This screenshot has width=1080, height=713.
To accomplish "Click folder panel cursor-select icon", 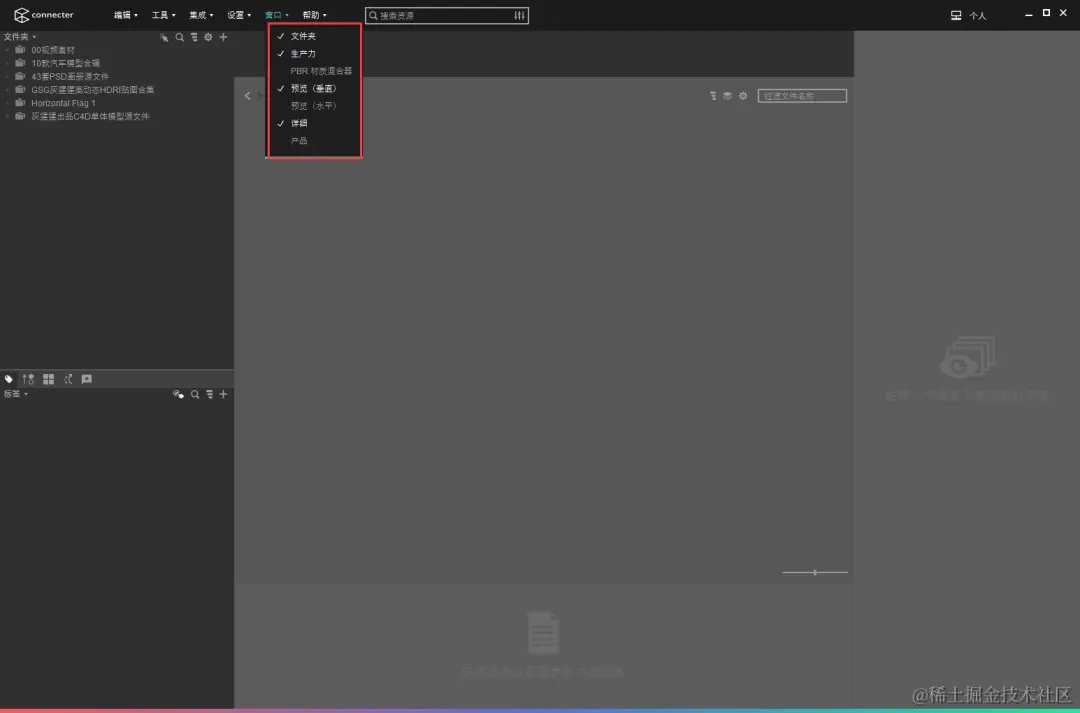I will 164,37.
